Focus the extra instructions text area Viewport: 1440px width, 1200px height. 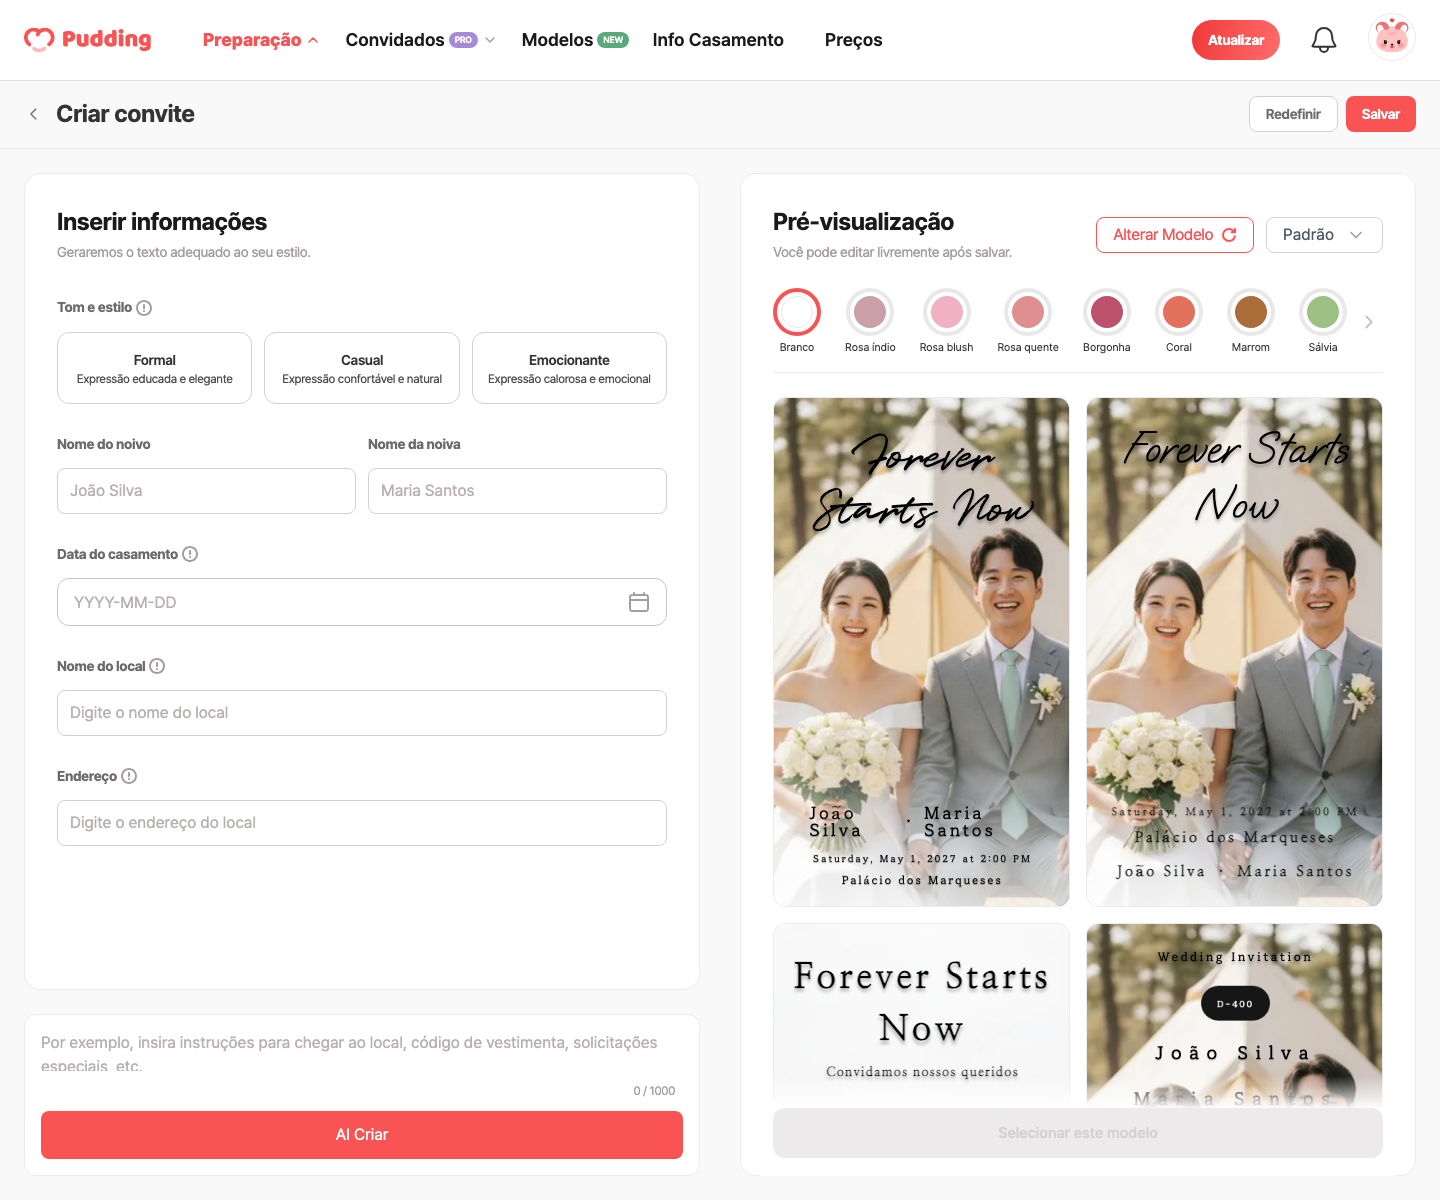pyautogui.click(x=362, y=1052)
